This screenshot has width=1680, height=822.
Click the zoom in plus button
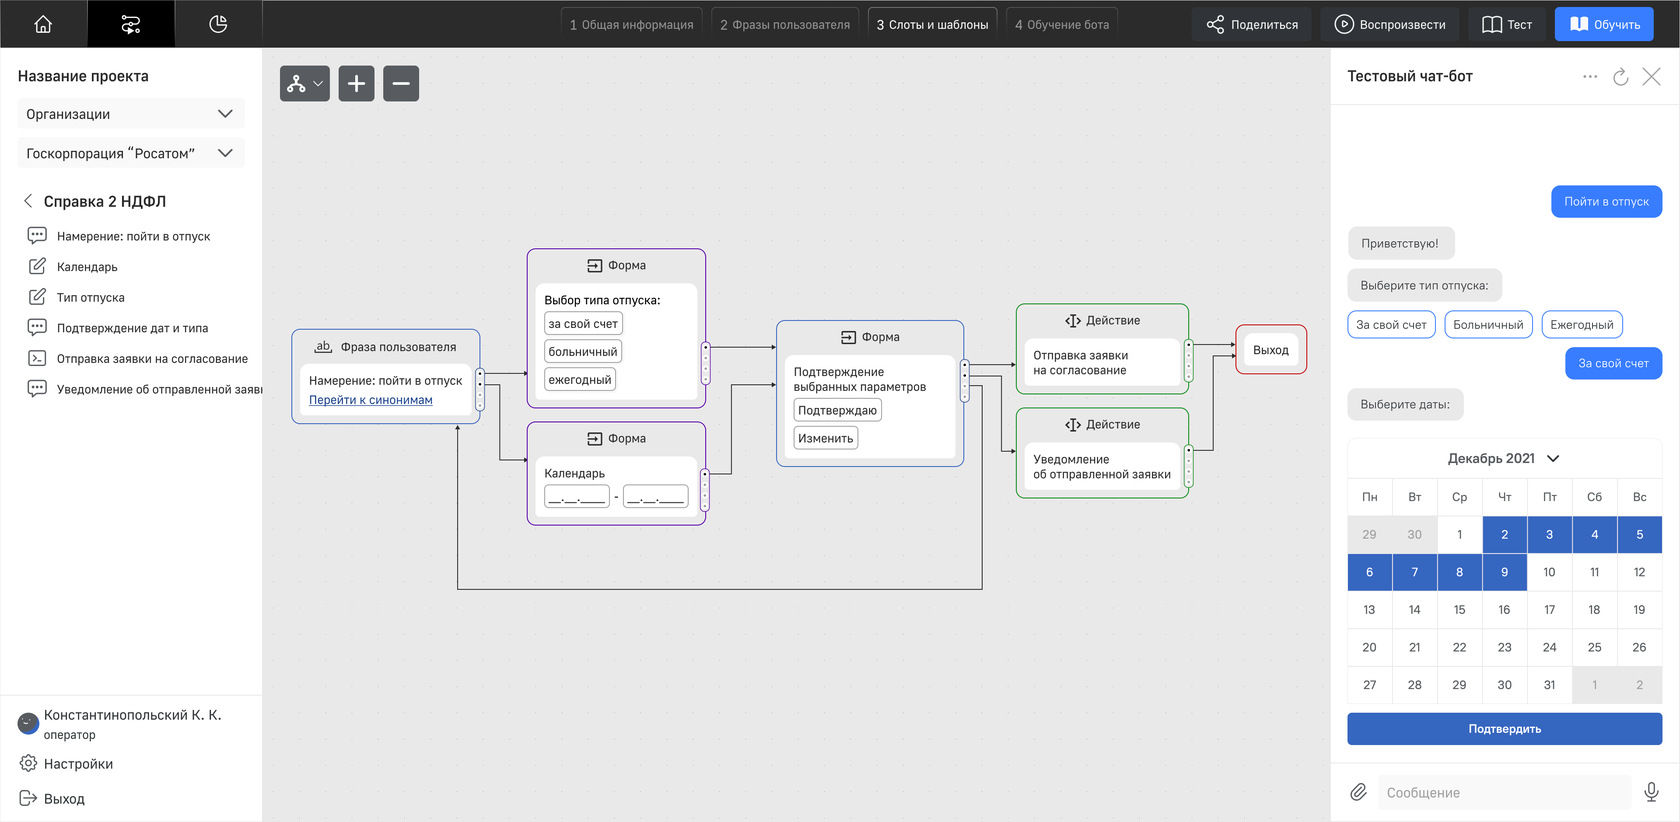(x=356, y=84)
